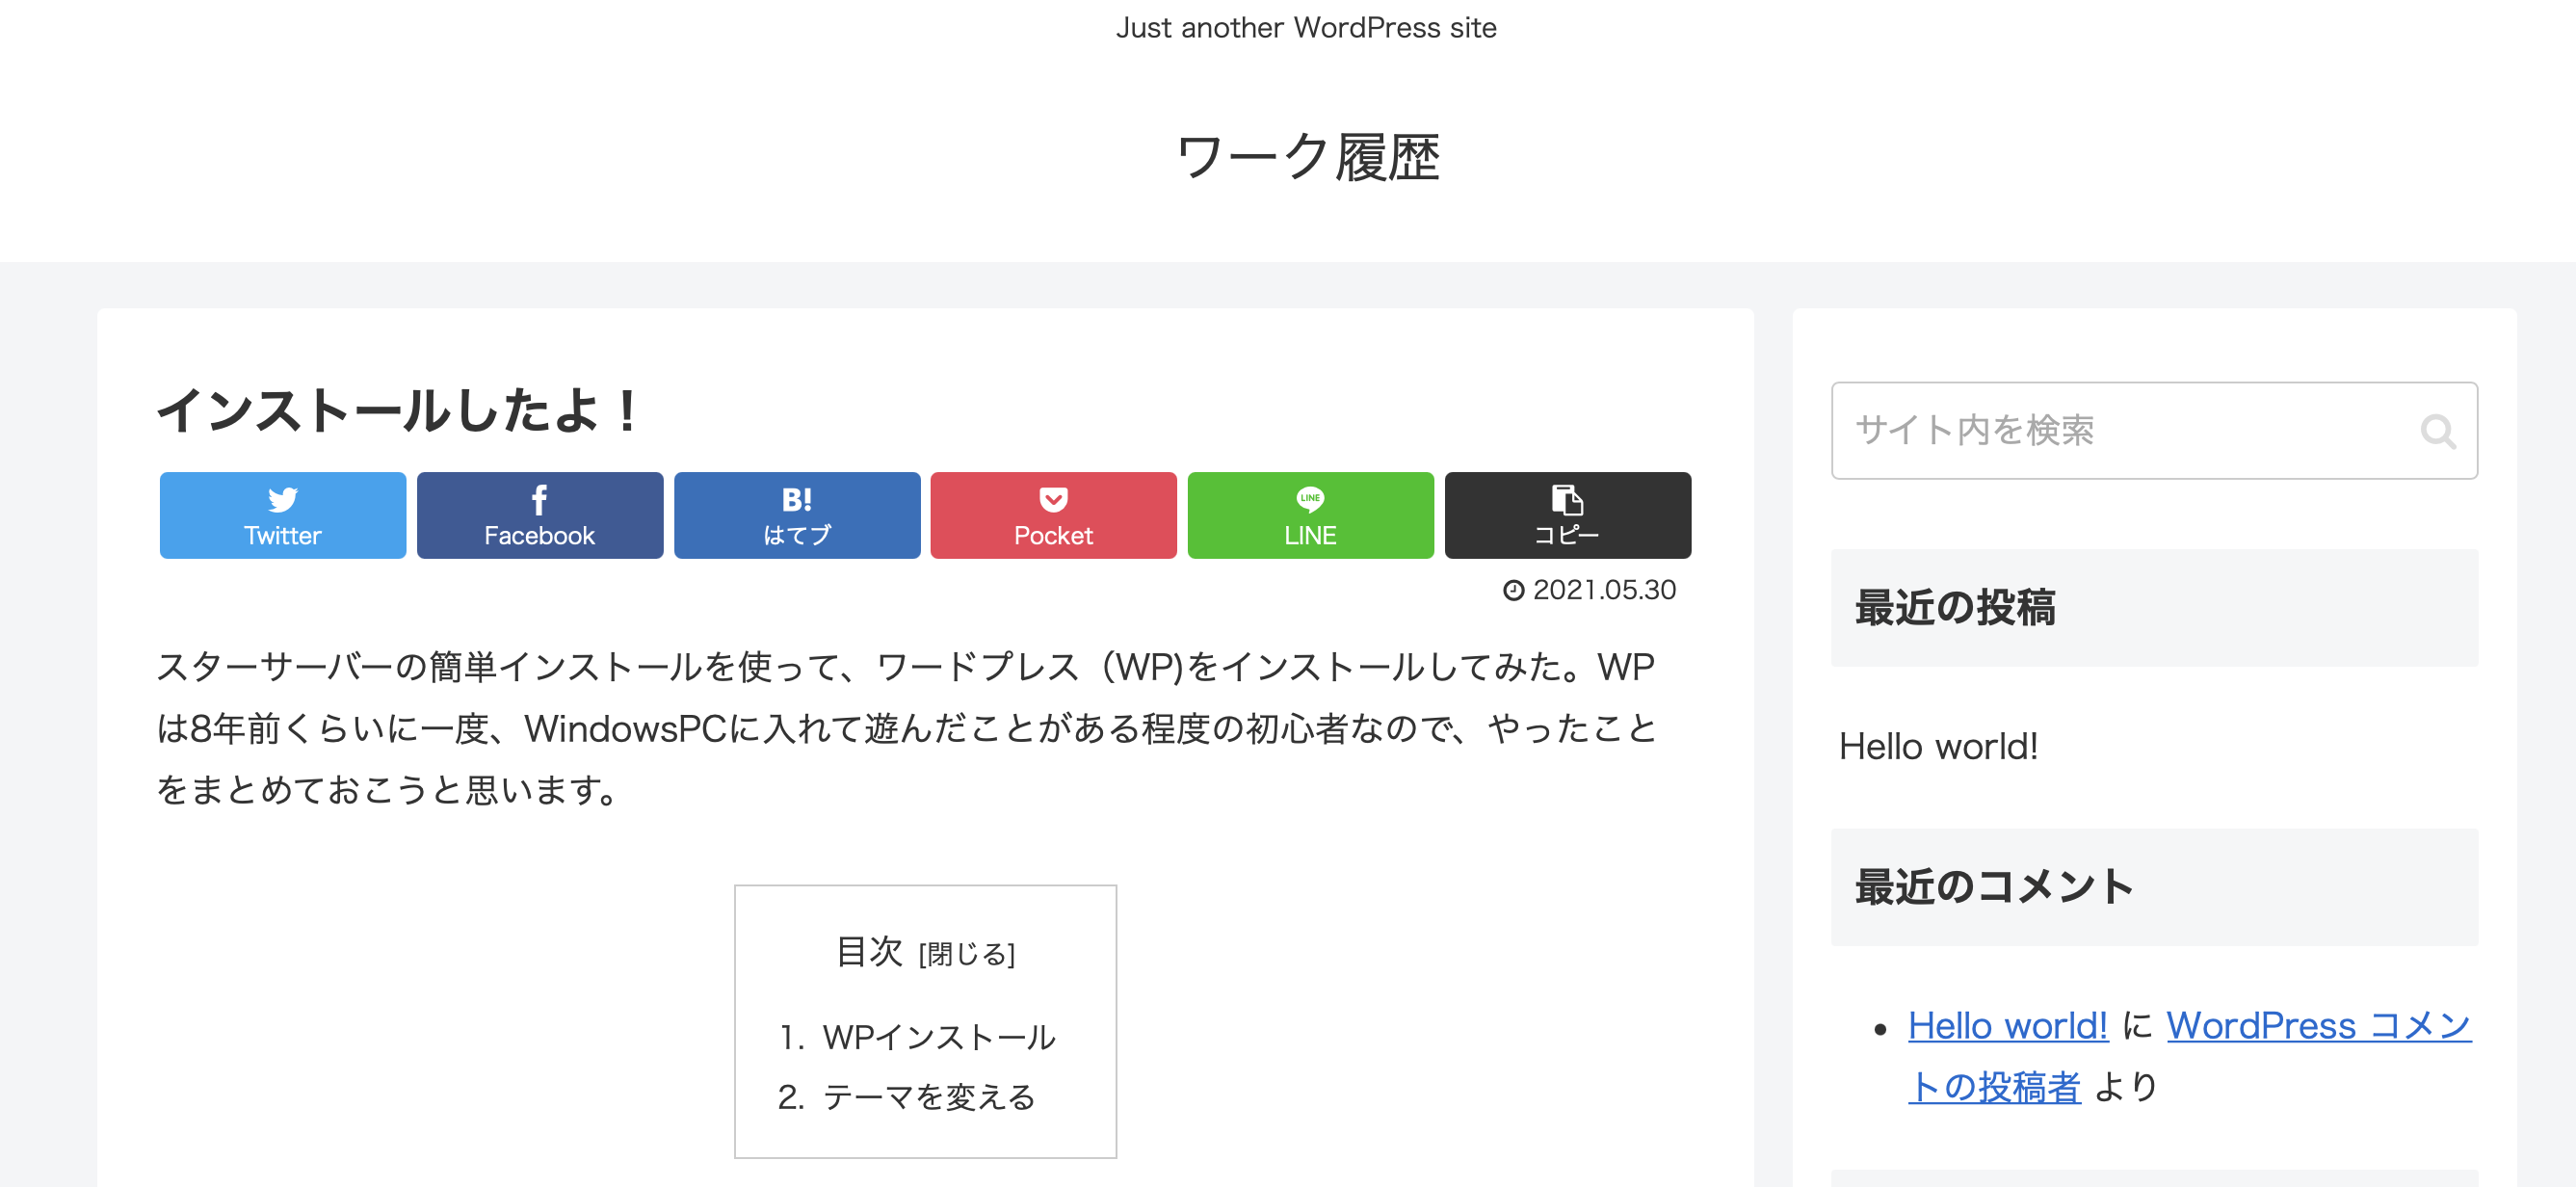The height and width of the screenshot is (1187, 2576).
Task: Open WordPress コメントの投稿者 commenter link
Action: coord(2318,1026)
